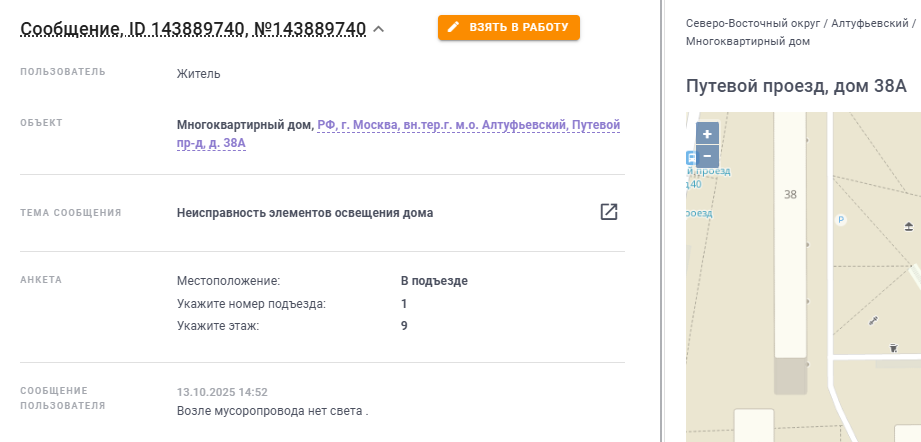Zoom out on the map

click(707, 156)
